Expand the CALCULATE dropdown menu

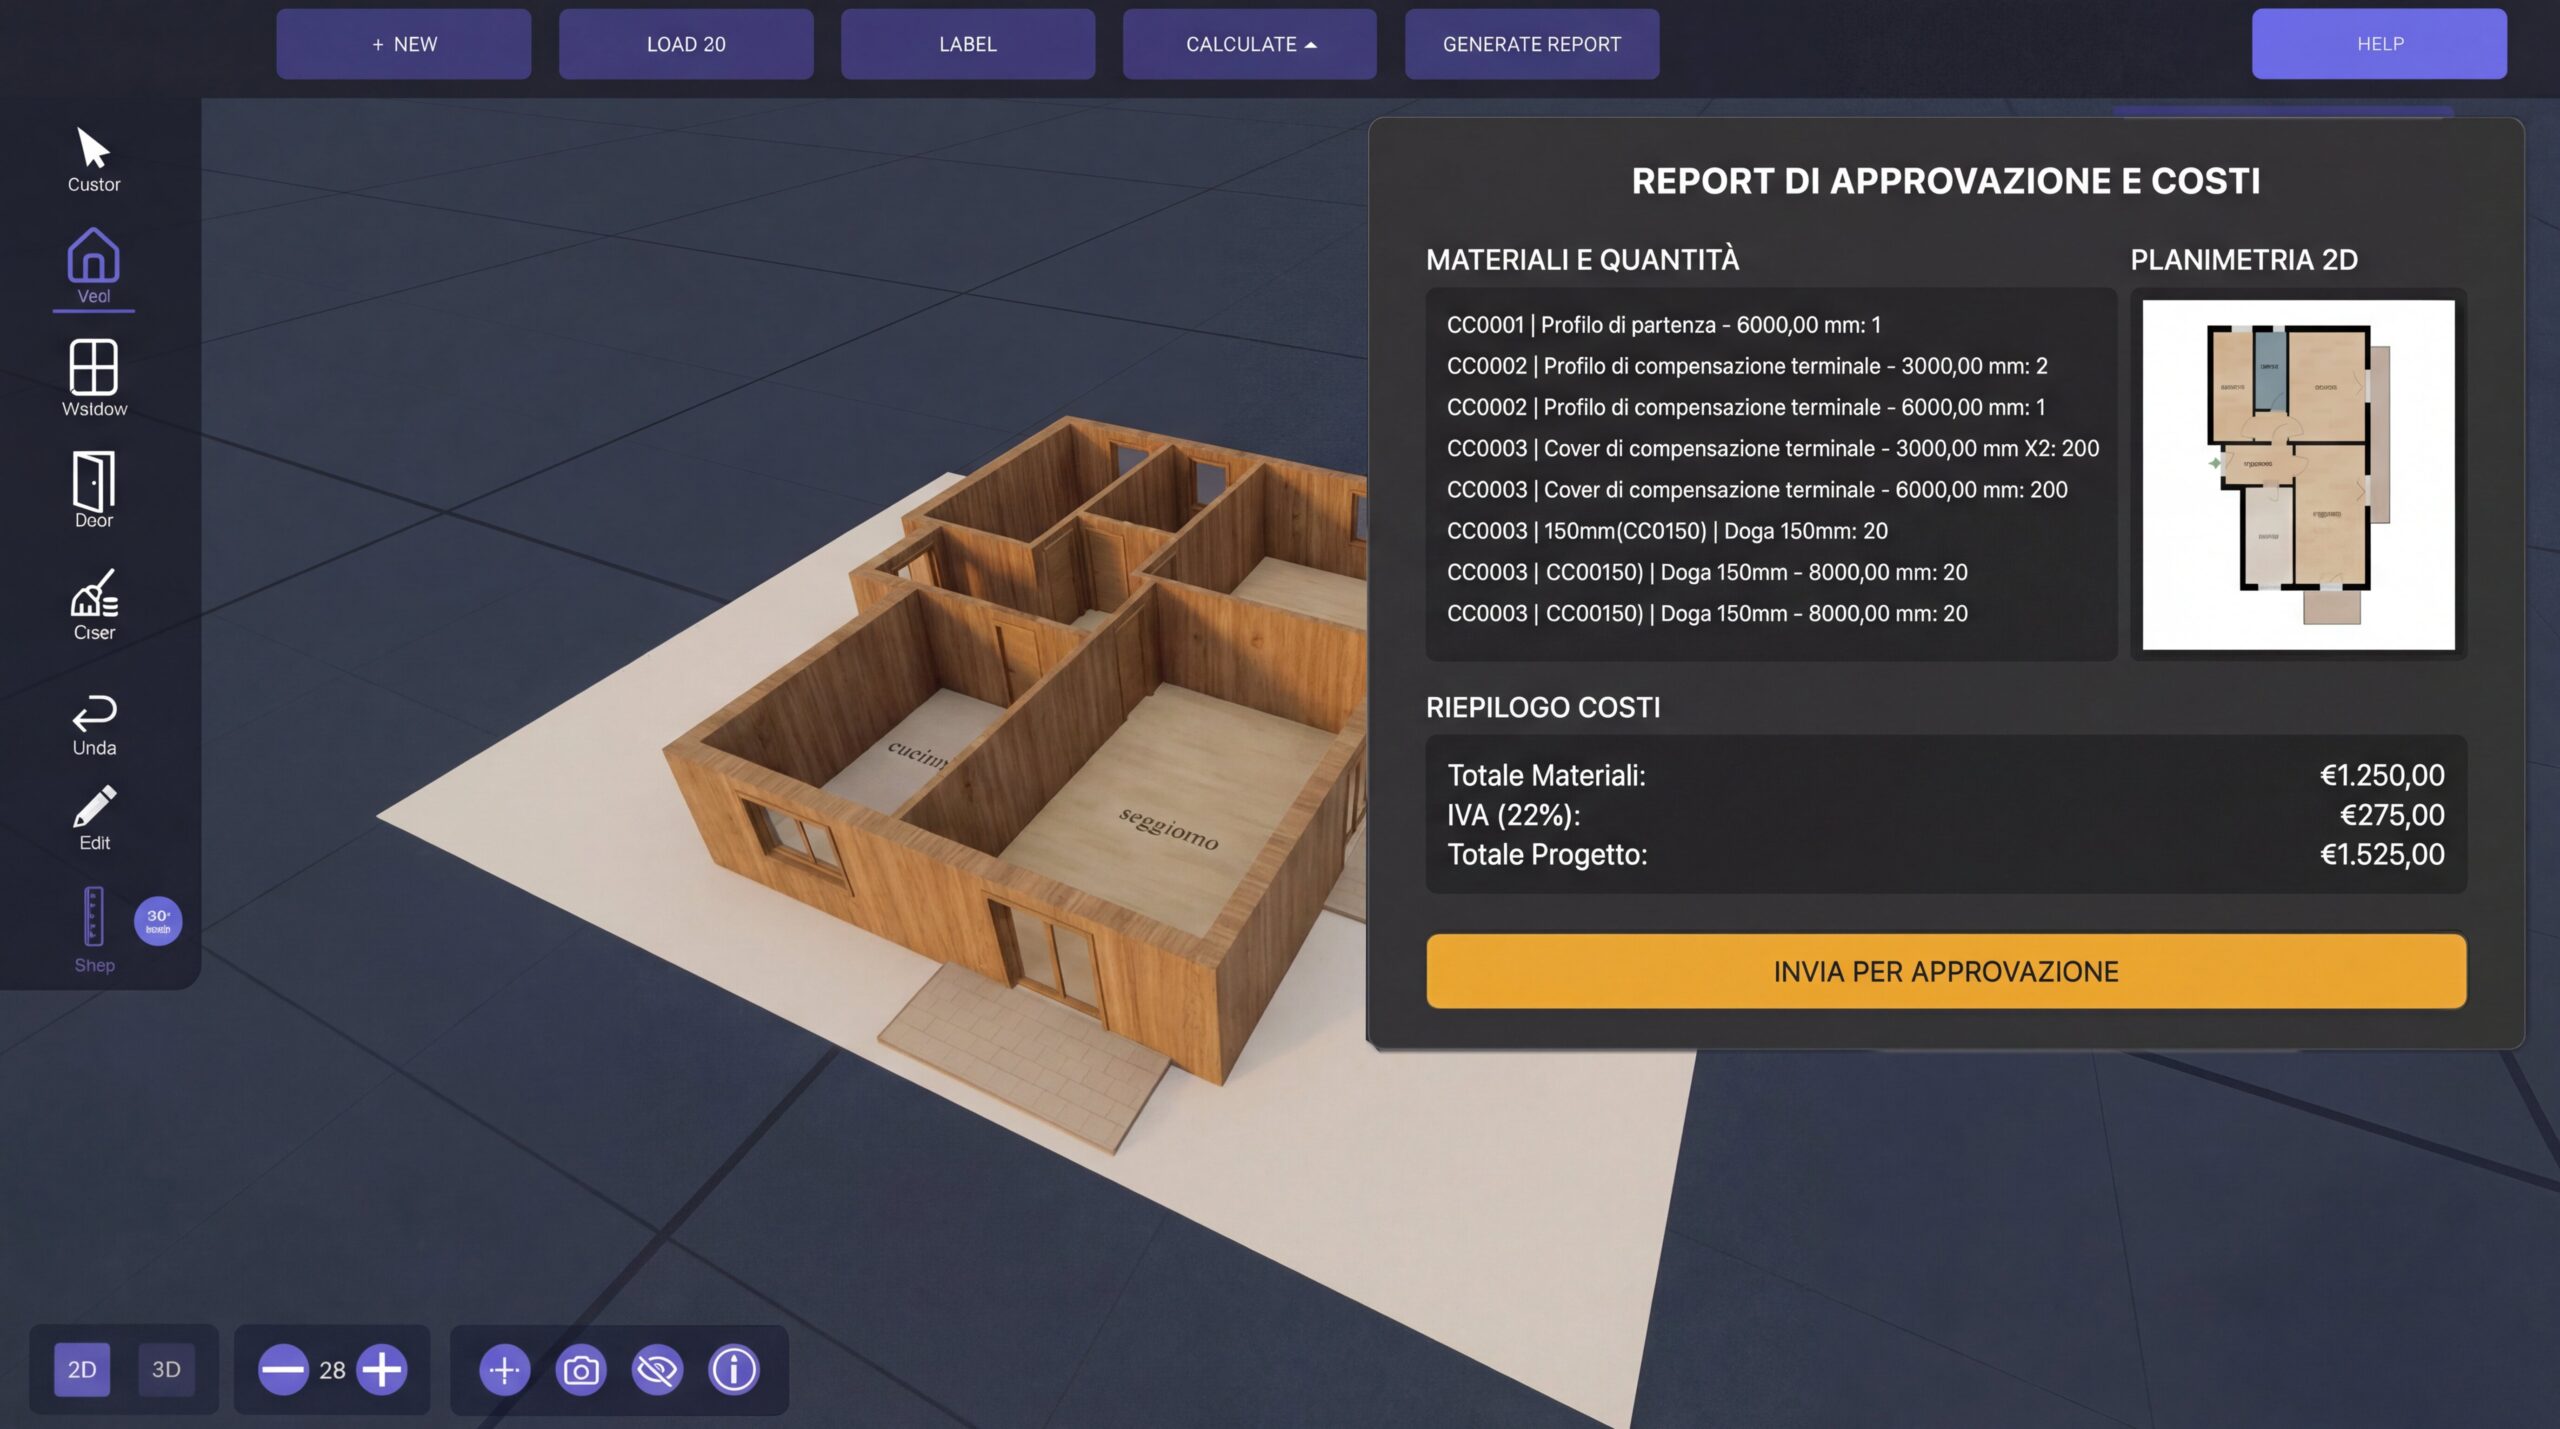1249,44
